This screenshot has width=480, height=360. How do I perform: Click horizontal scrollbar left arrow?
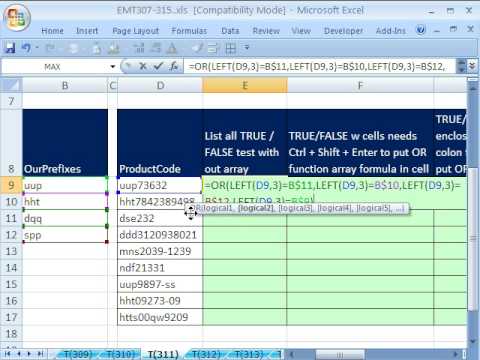[x=292, y=354]
